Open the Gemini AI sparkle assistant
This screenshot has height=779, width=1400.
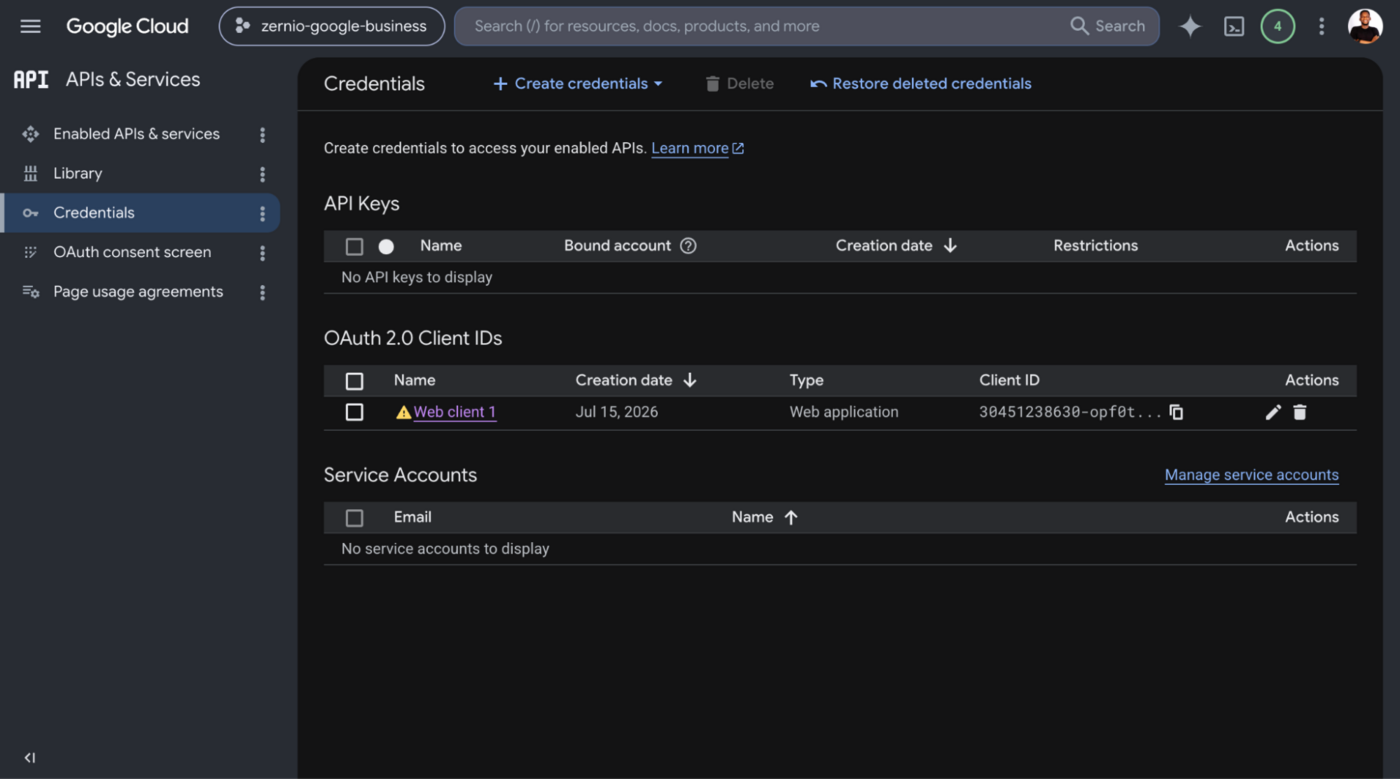(x=1190, y=27)
